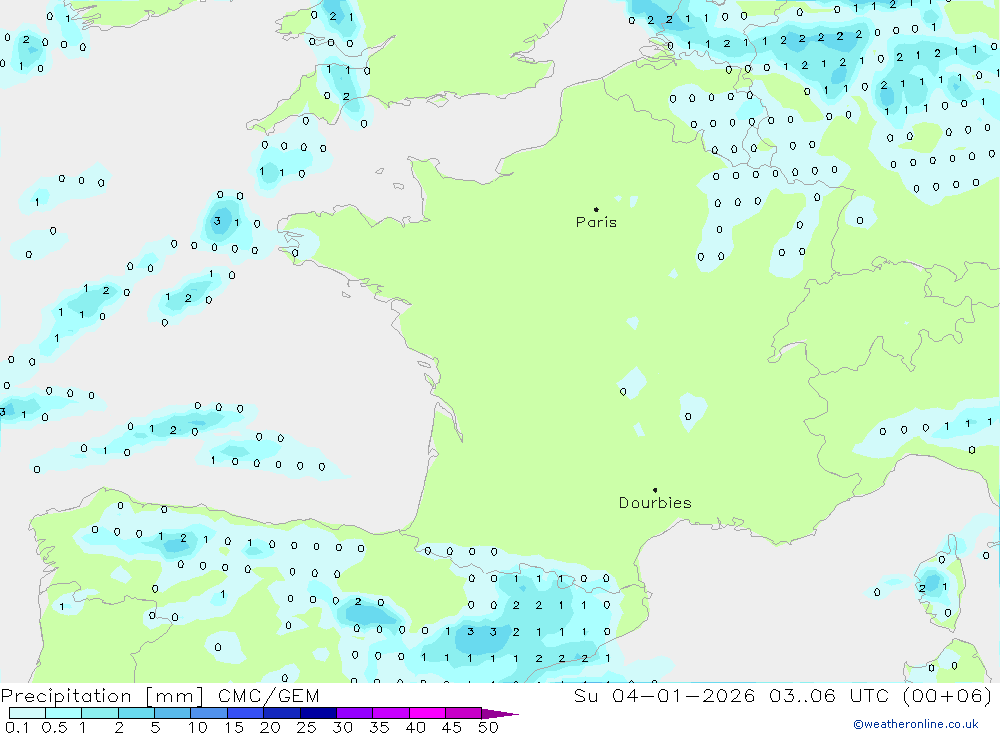Image resolution: width=1000 pixels, height=733 pixels.
Task: Pick the legend swatch between 0.5 and 1
Action: 63,713
